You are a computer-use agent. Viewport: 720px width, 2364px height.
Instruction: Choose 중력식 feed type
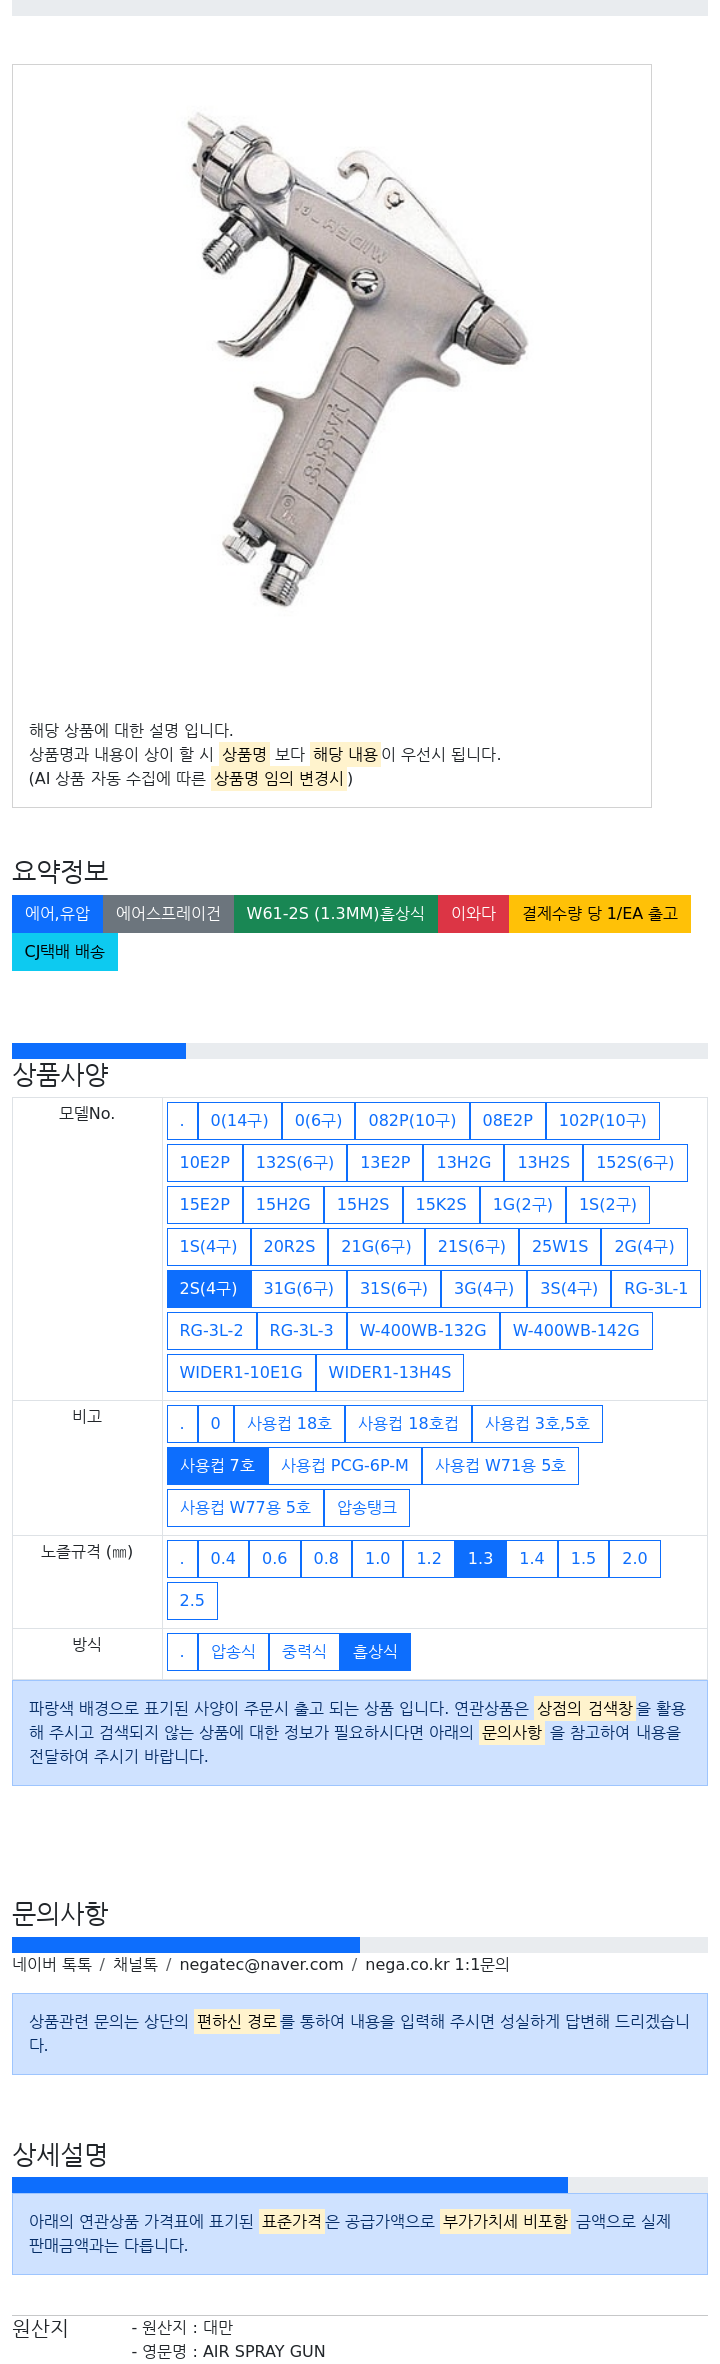(304, 1651)
